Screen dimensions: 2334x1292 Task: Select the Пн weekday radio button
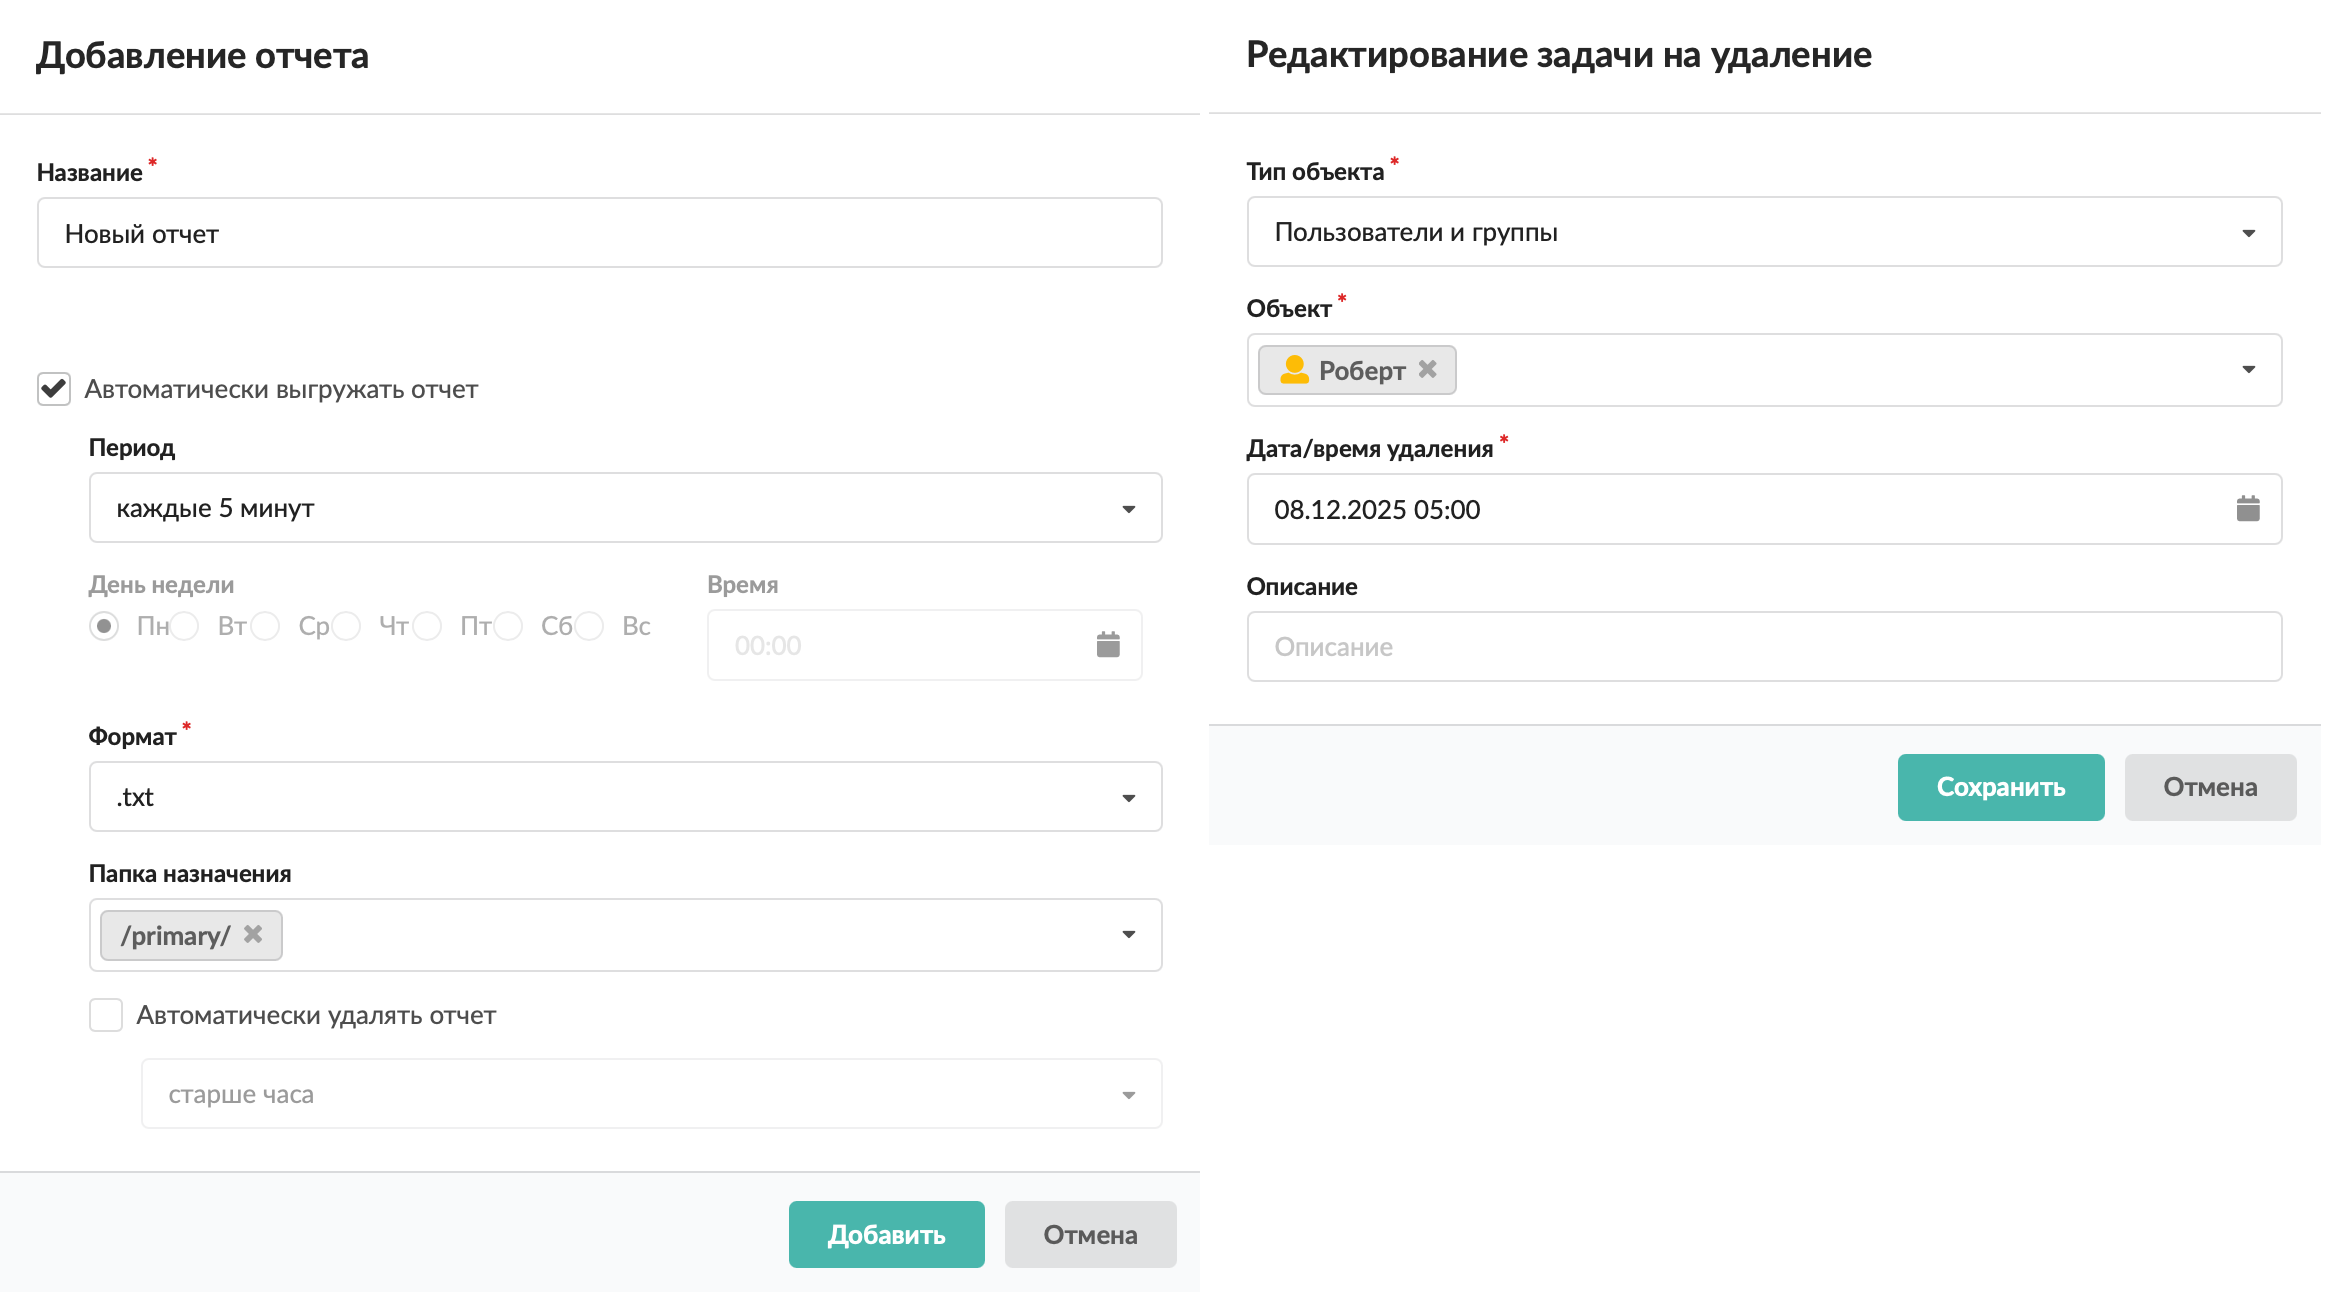(104, 626)
